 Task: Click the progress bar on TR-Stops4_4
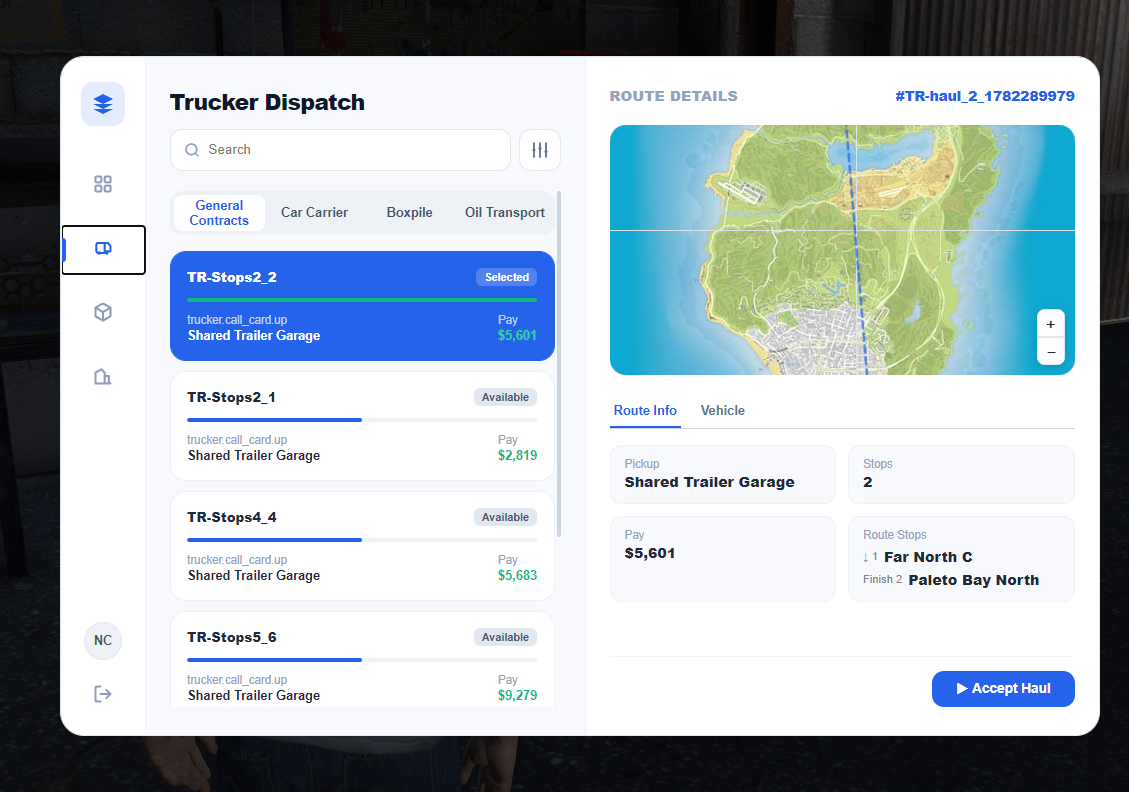click(x=362, y=540)
